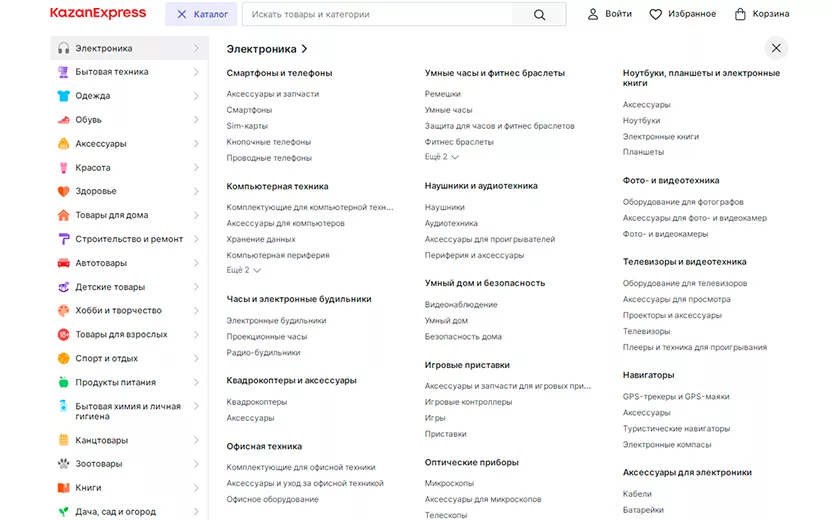The image size is (831, 520).
Task: Close the catalog panel with round X
Action: pos(776,48)
